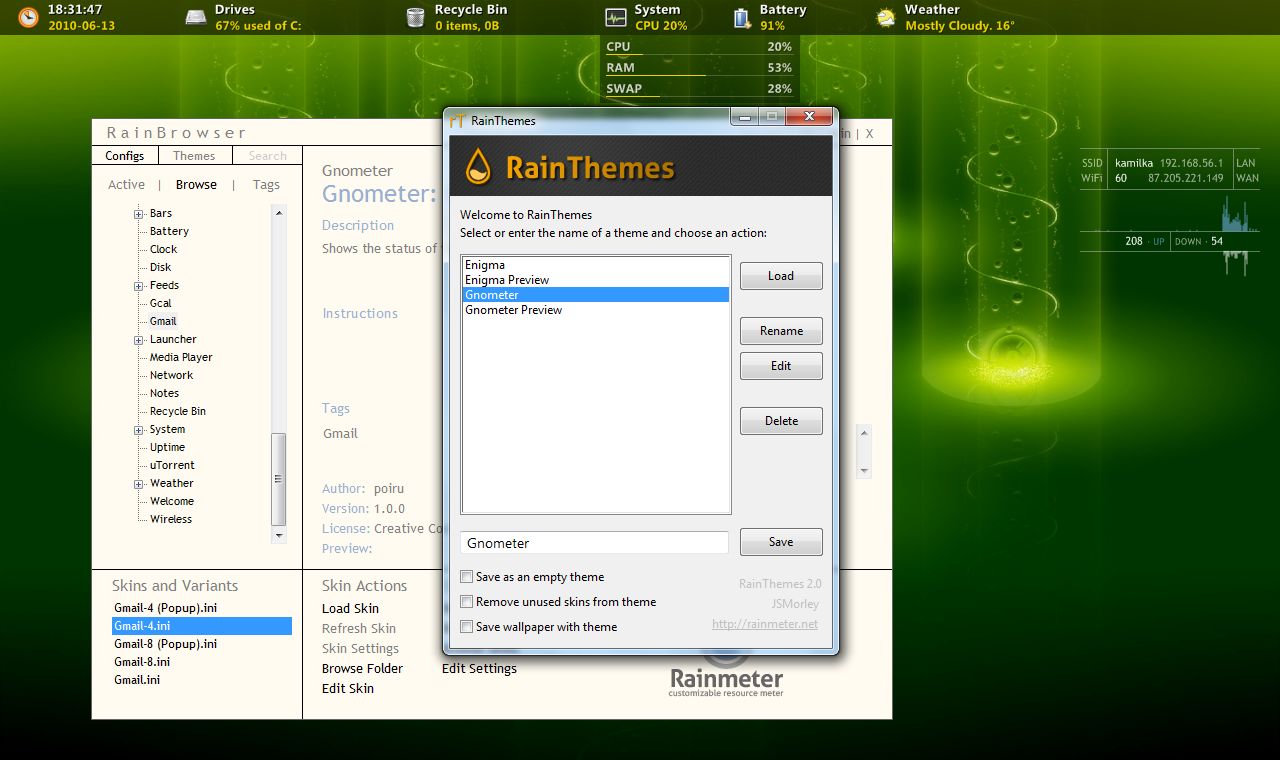Switch to the Themes tab
The height and width of the screenshot is (760, 1280).
coord(194,156)
